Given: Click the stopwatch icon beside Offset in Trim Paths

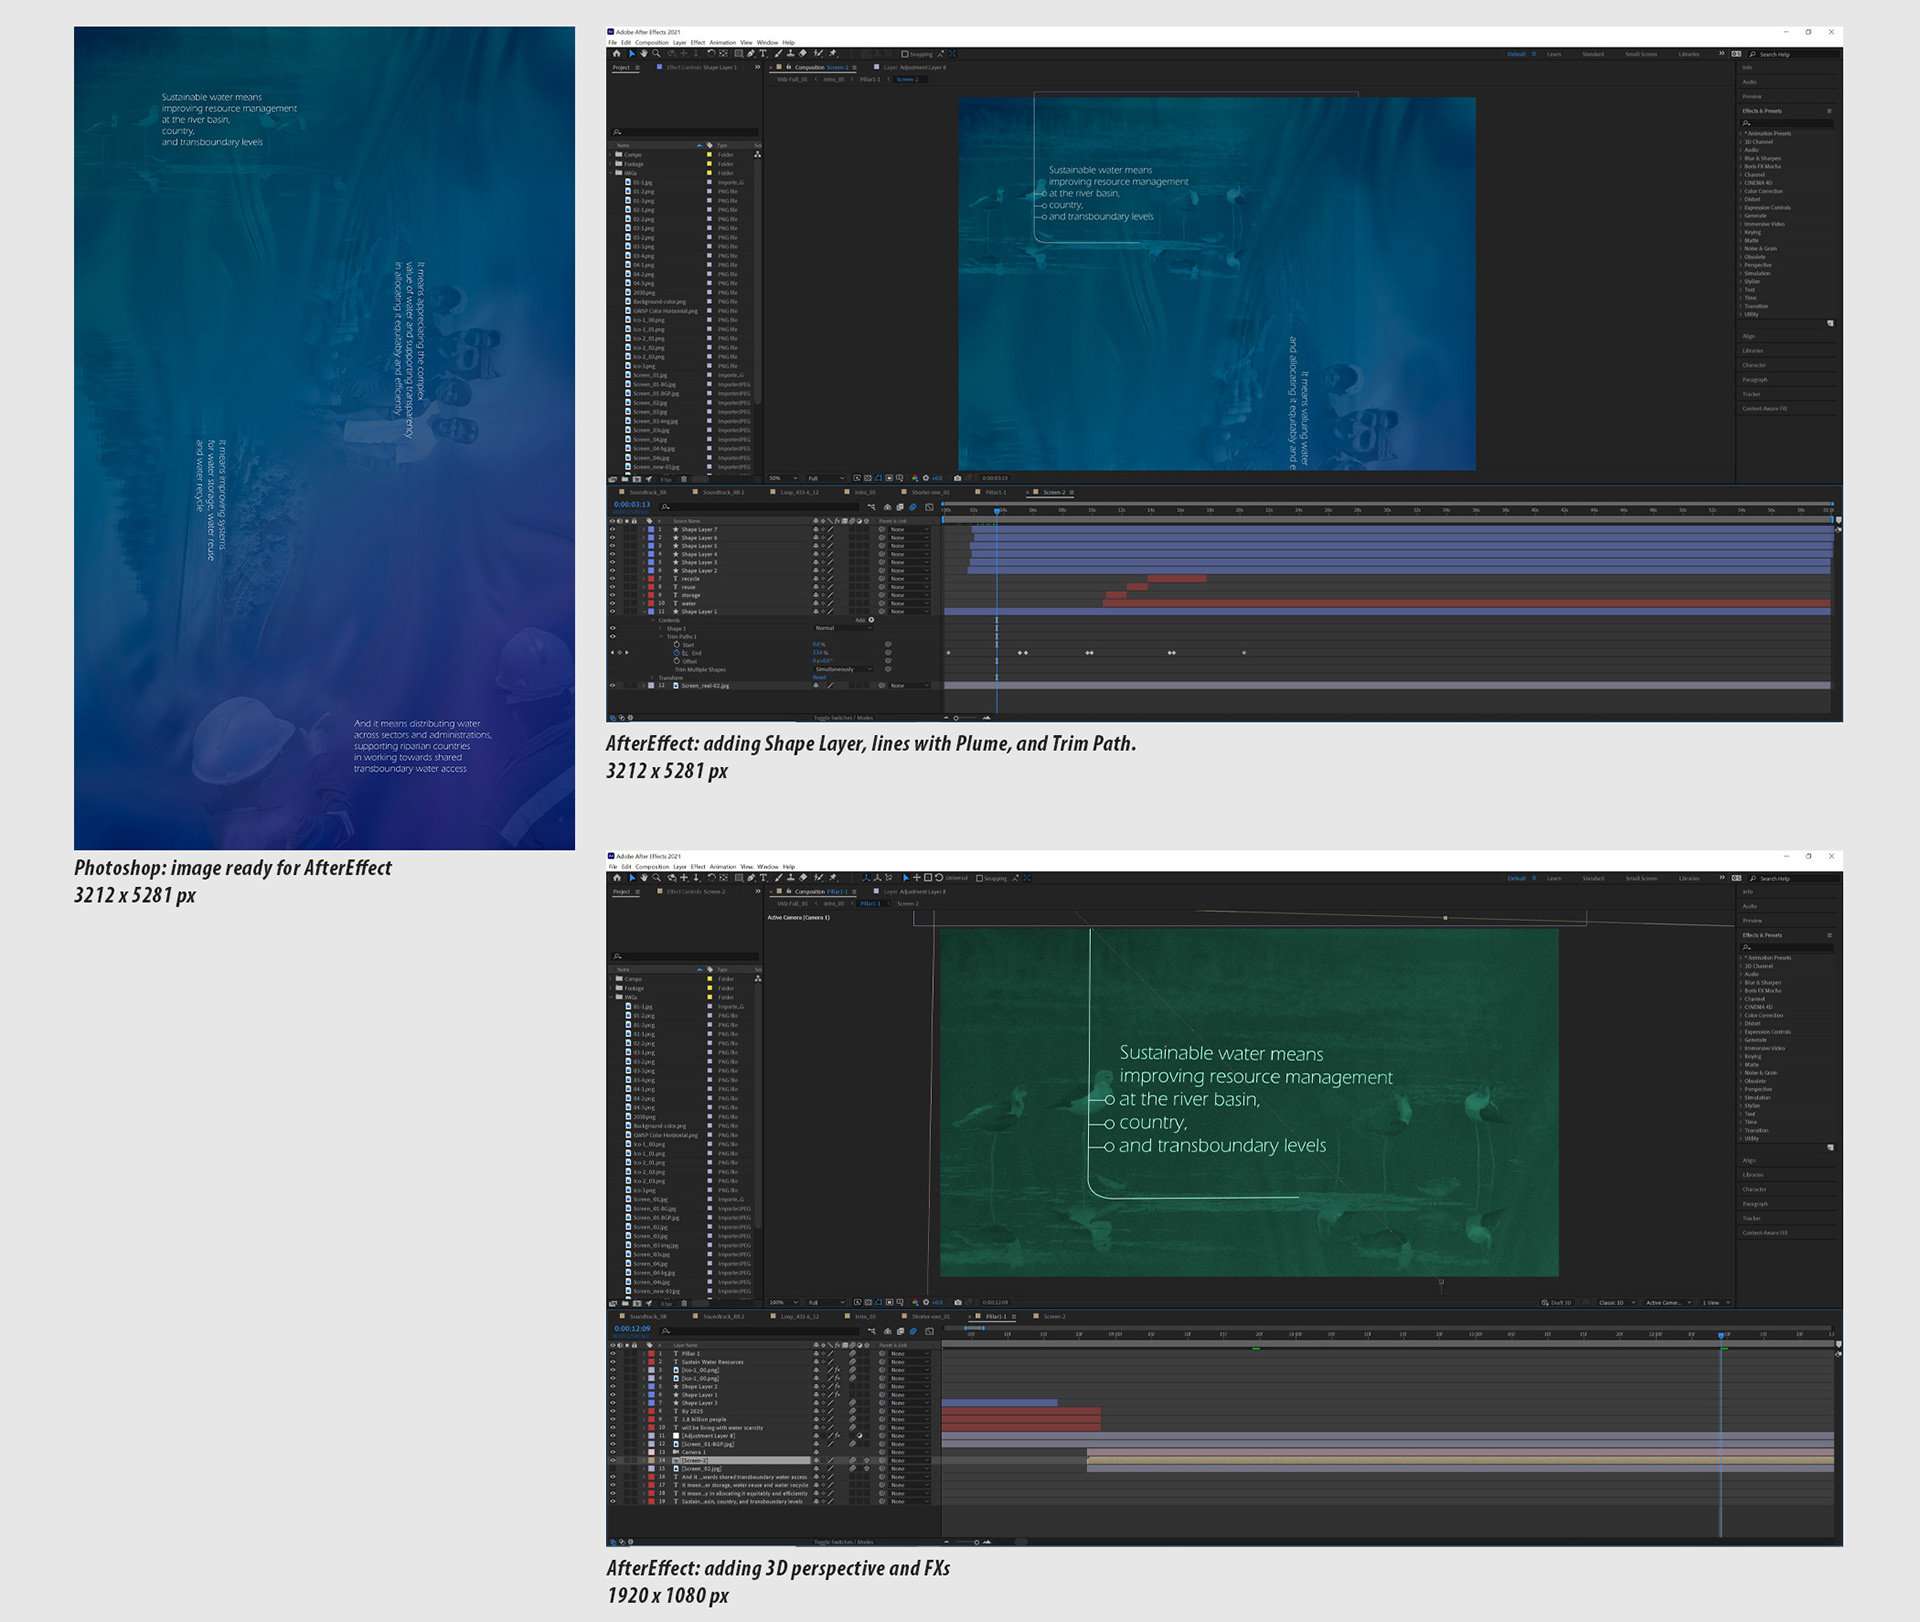Looking at the screenshot, I should click(677, 661).
